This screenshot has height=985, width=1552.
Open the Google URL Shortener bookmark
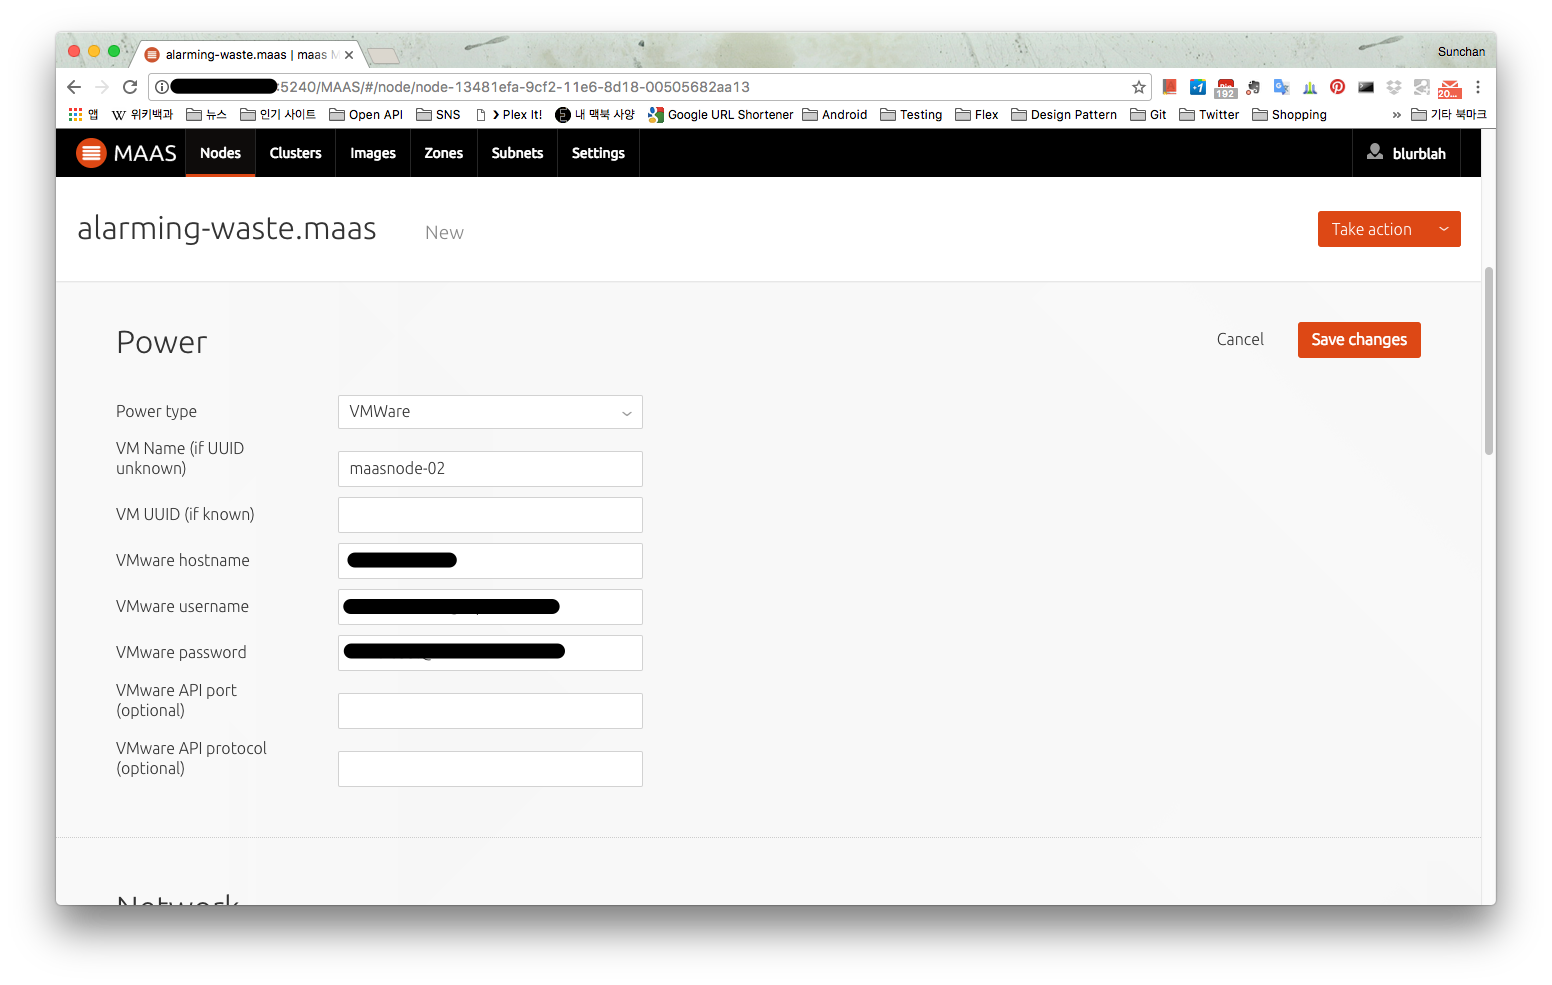click(721, 114)
